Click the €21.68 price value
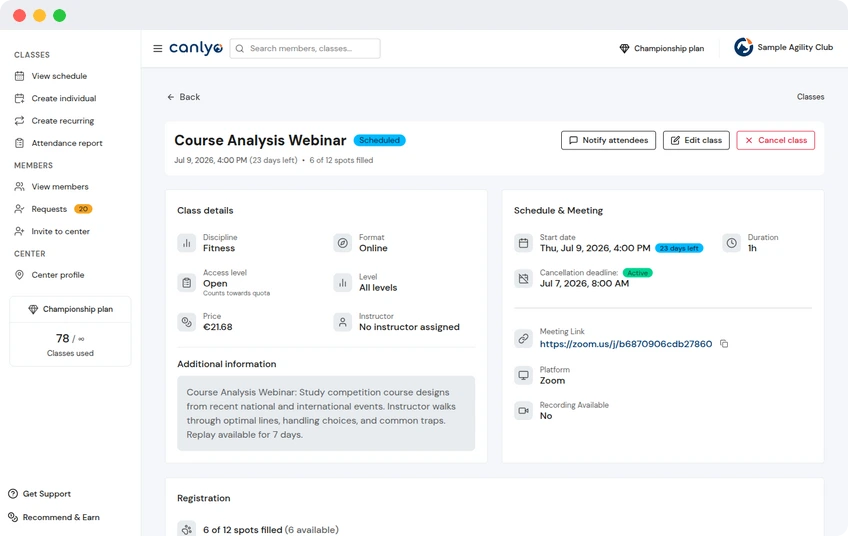Screen dimensions: 848x536 coord(217,327)
